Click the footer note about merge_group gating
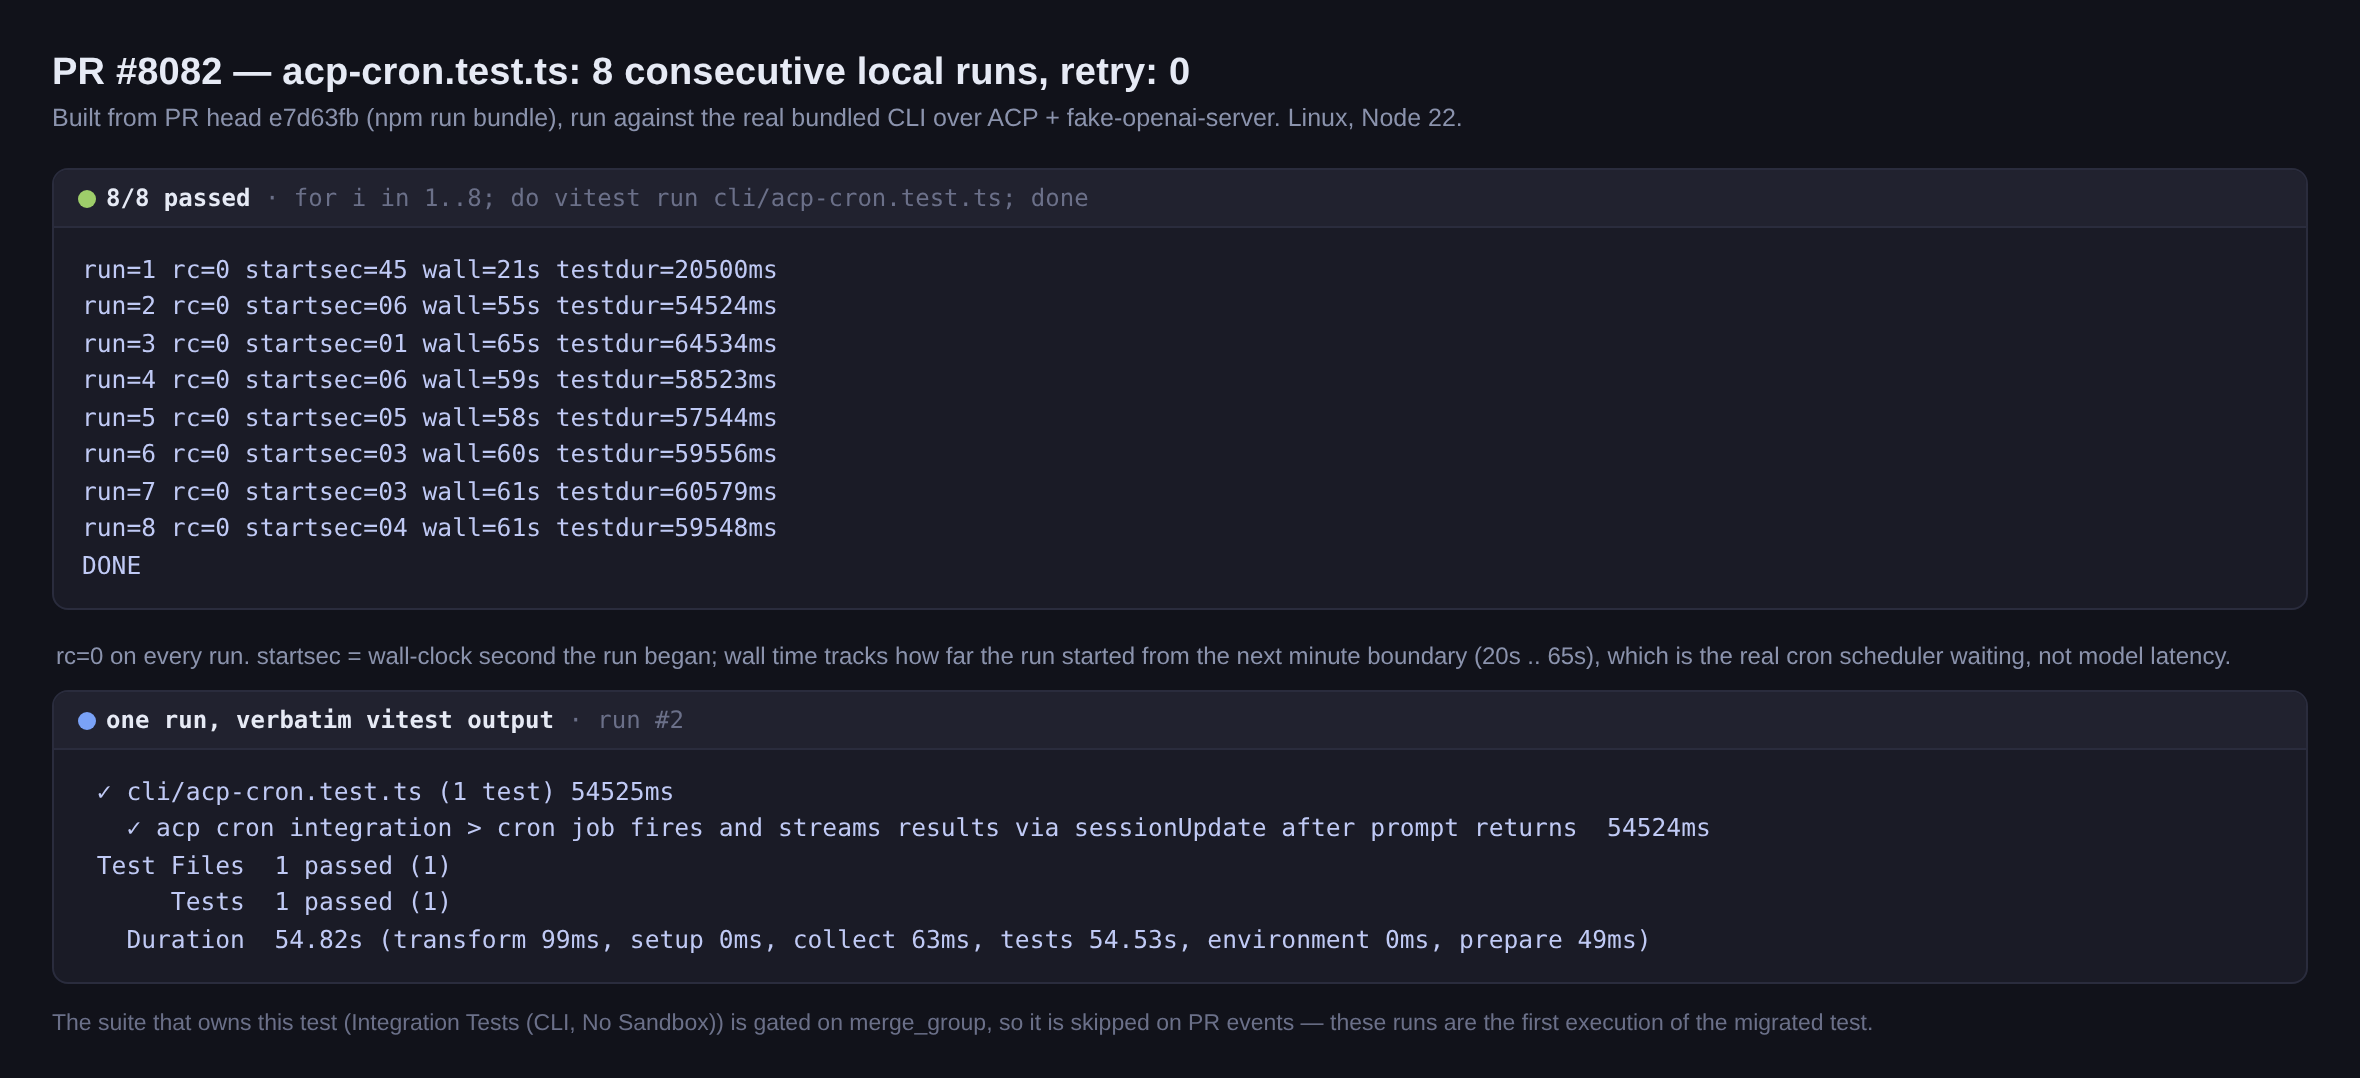Viewport: 2360px width, 1078px height. [x=962, y=1022]
